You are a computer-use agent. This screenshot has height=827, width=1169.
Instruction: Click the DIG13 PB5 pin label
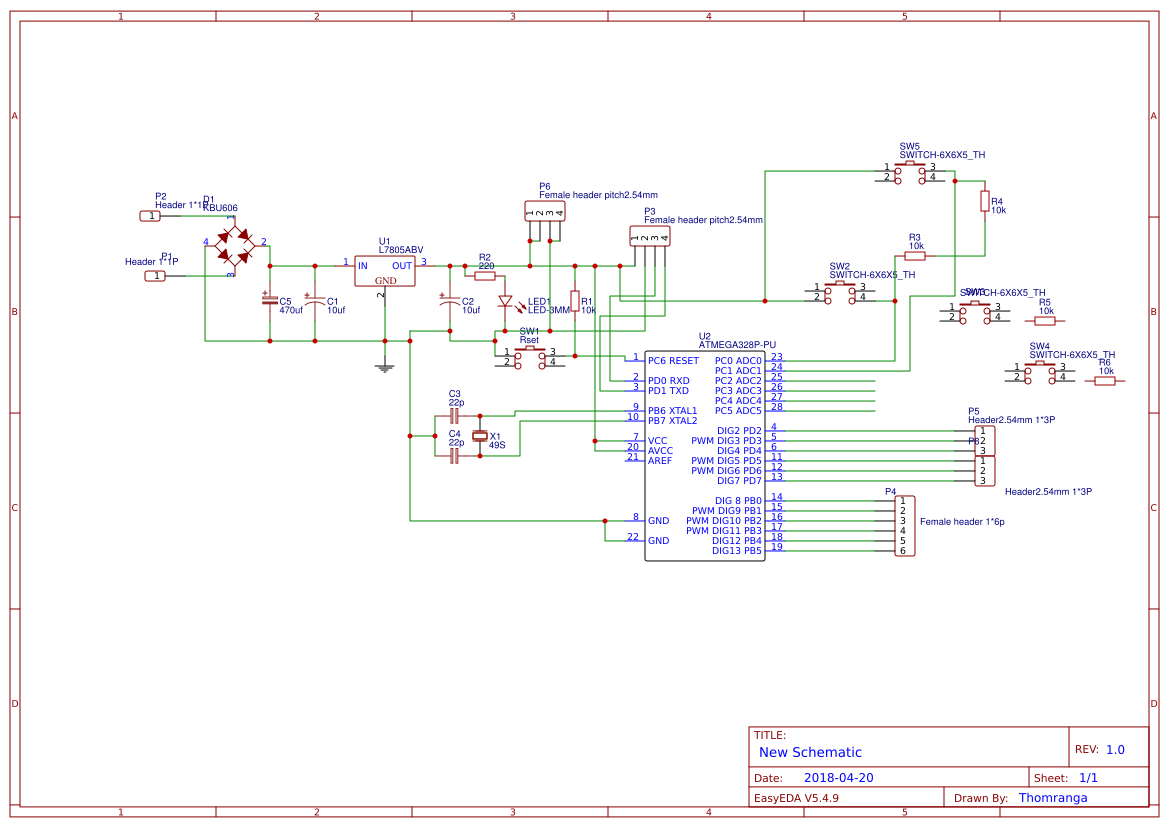[x=737, y=551]
